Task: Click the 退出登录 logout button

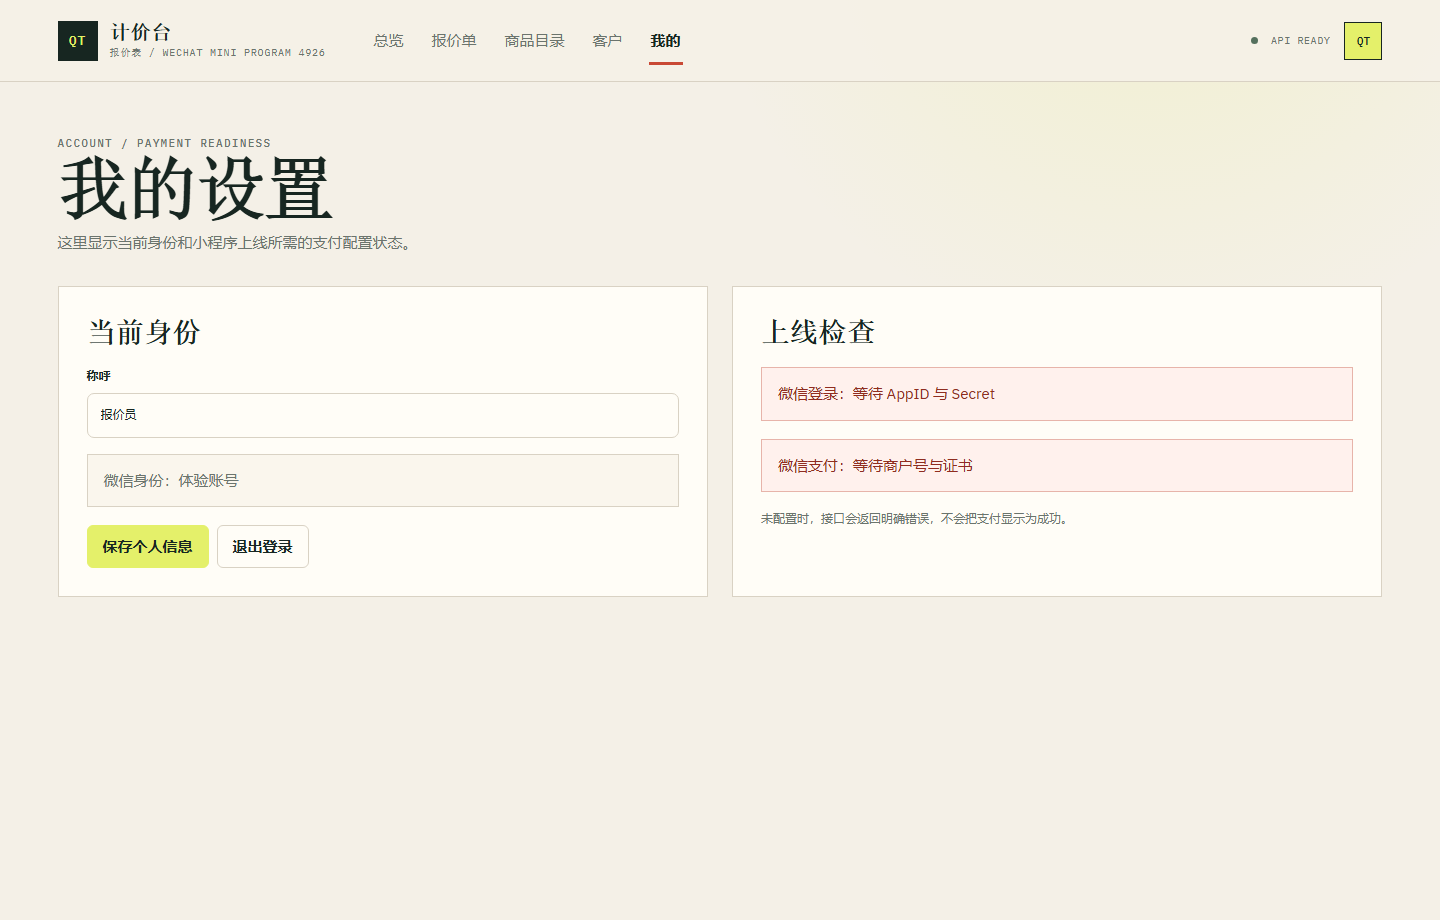Action: click(x=263, y=547)
